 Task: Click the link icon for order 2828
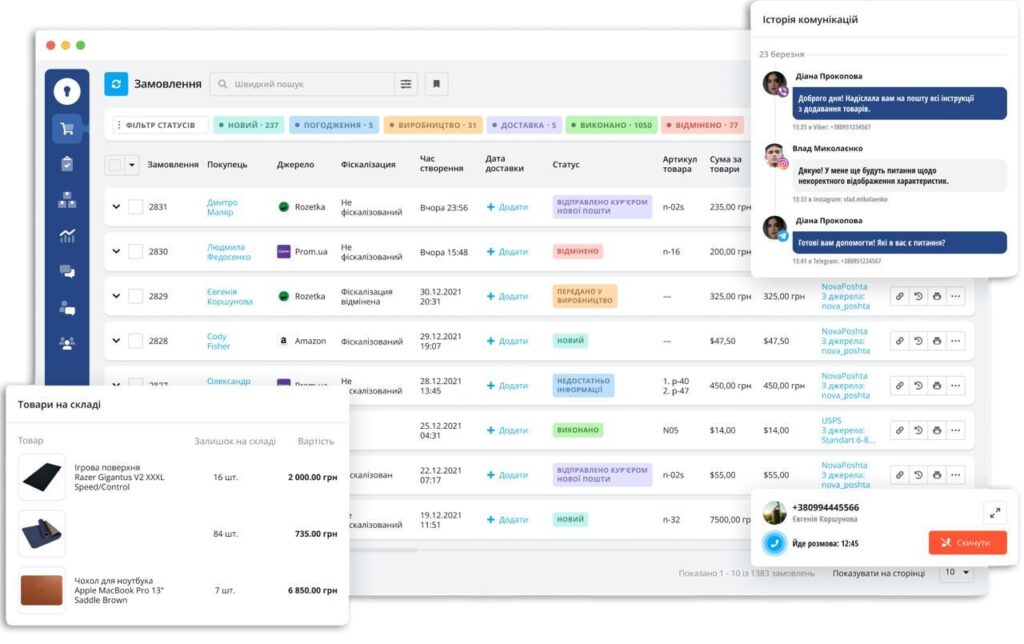[899, 341]
